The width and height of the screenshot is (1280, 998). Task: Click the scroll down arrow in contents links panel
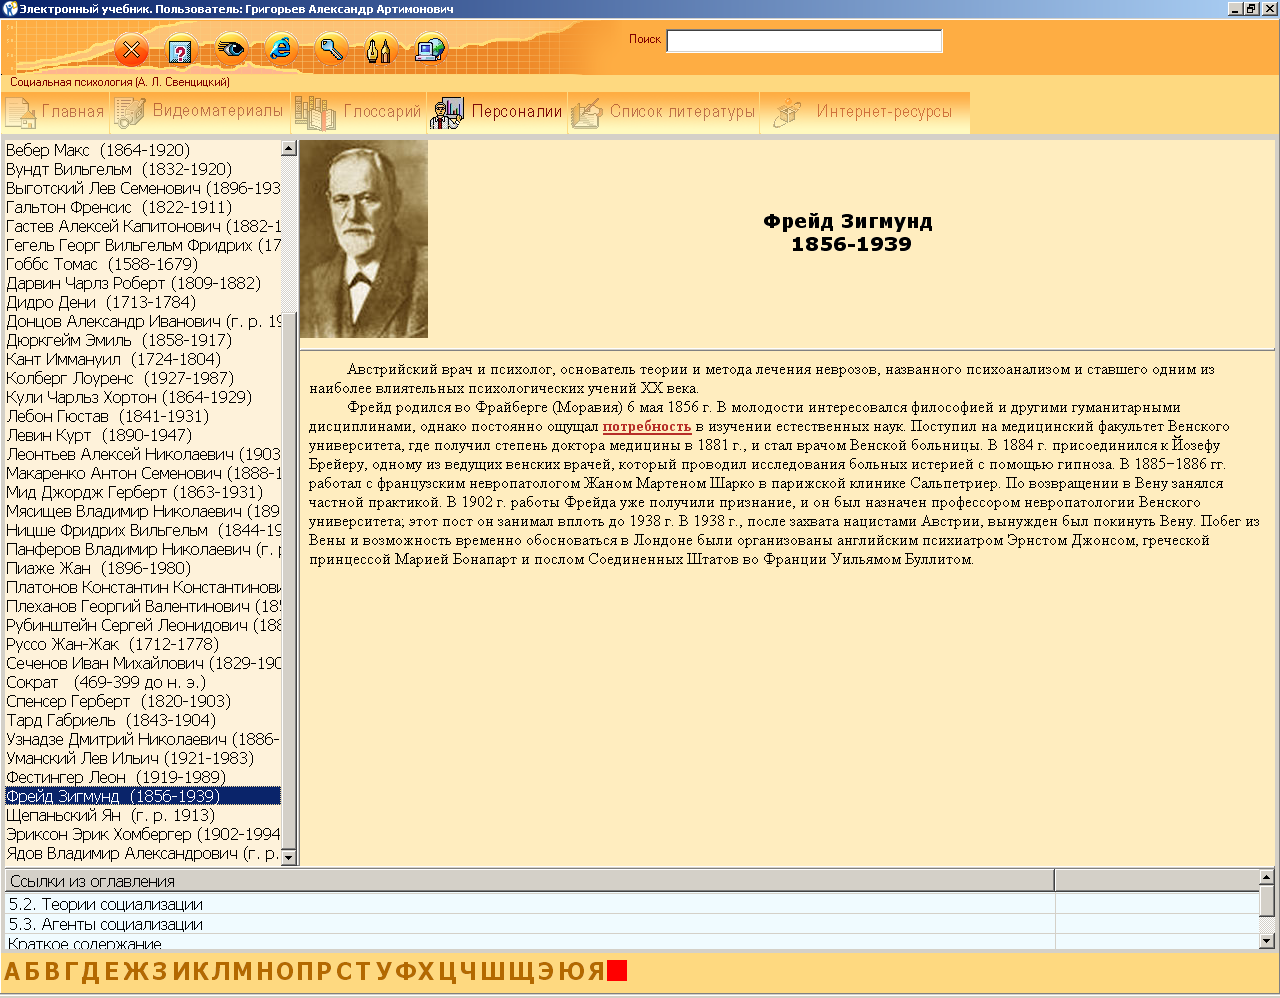(1267, 940)
